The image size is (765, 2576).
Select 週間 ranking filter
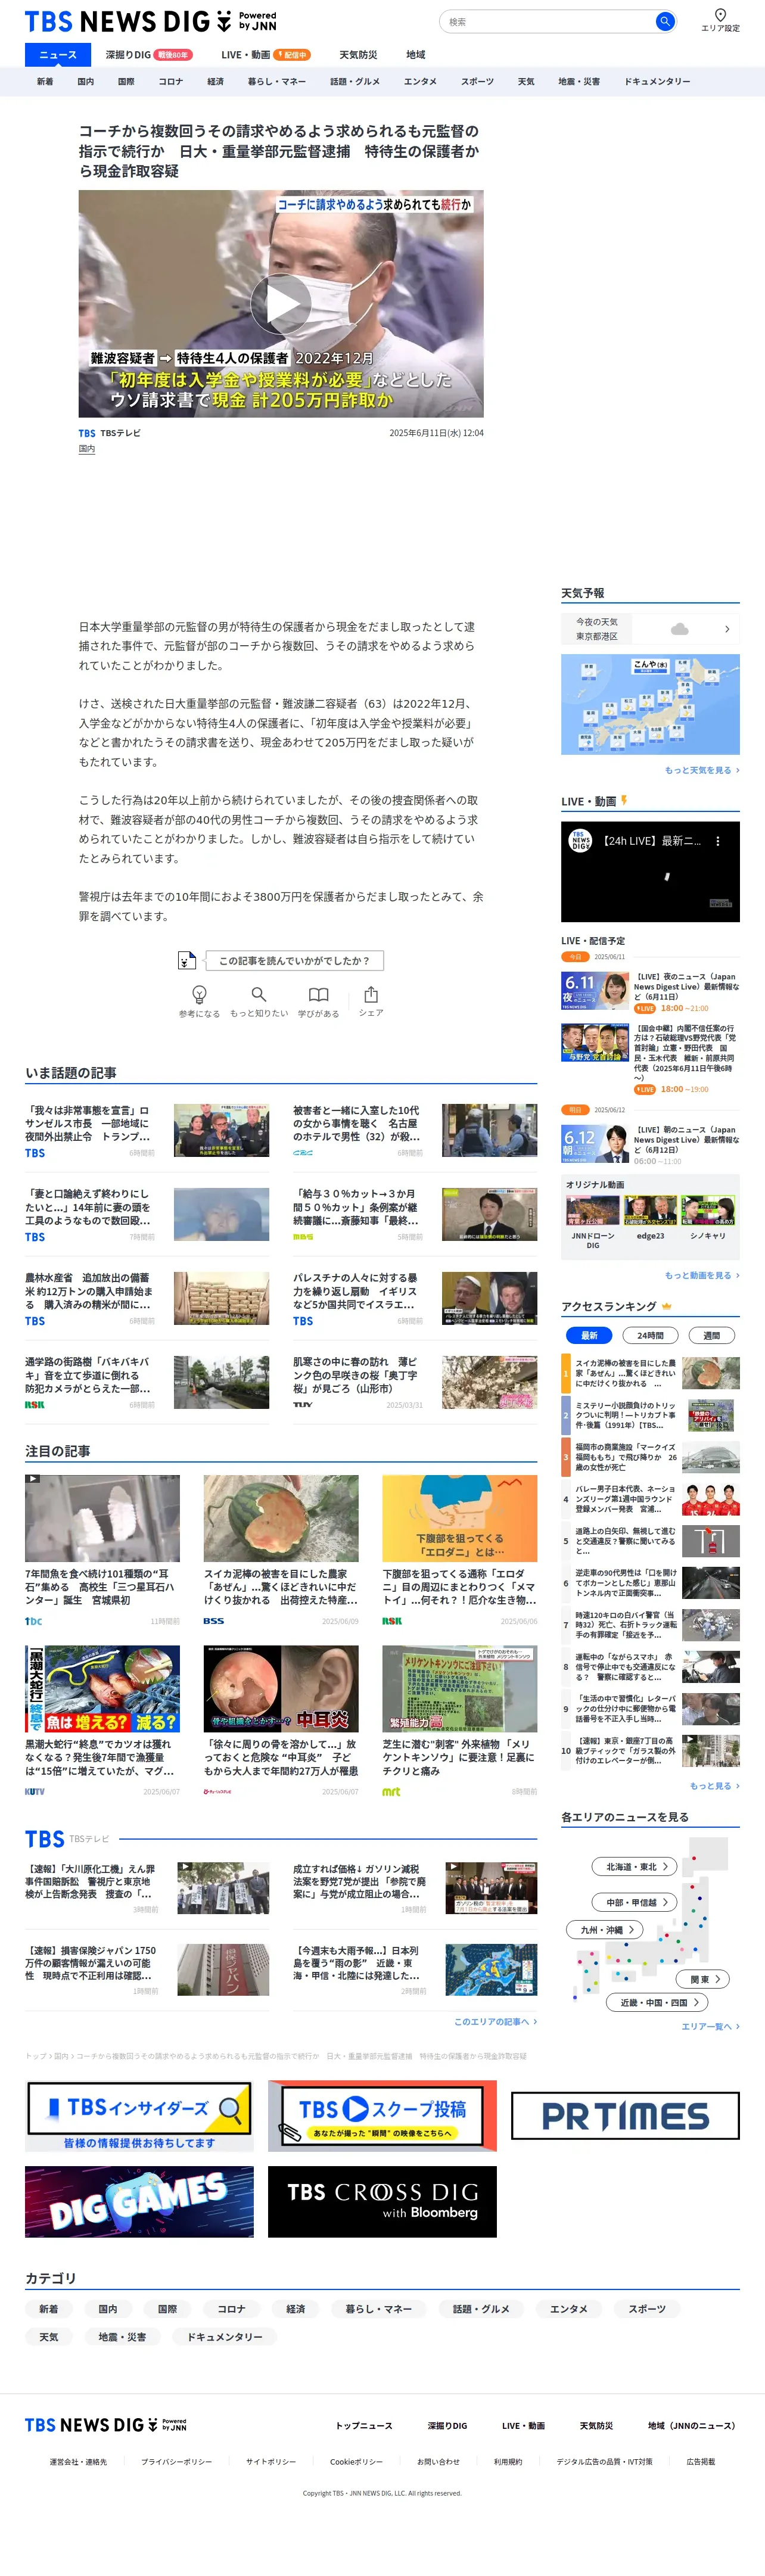coord(711,1335)
